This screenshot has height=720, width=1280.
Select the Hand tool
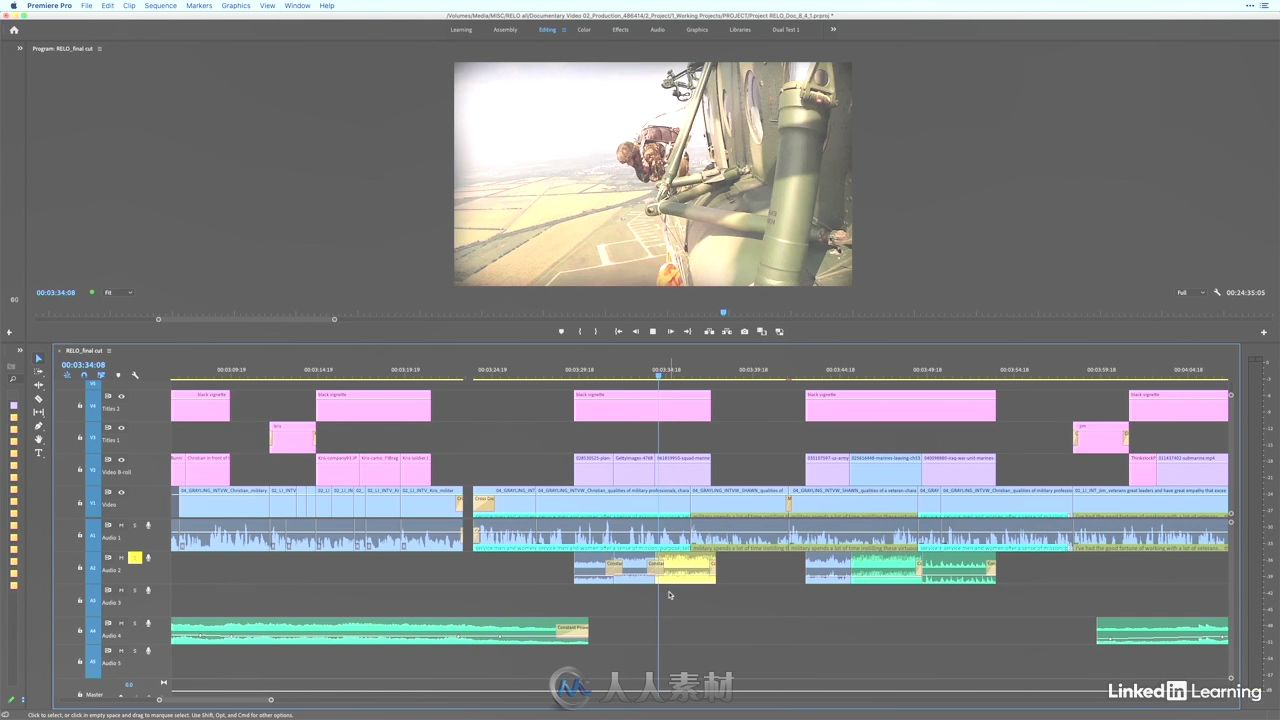point(39,439)
